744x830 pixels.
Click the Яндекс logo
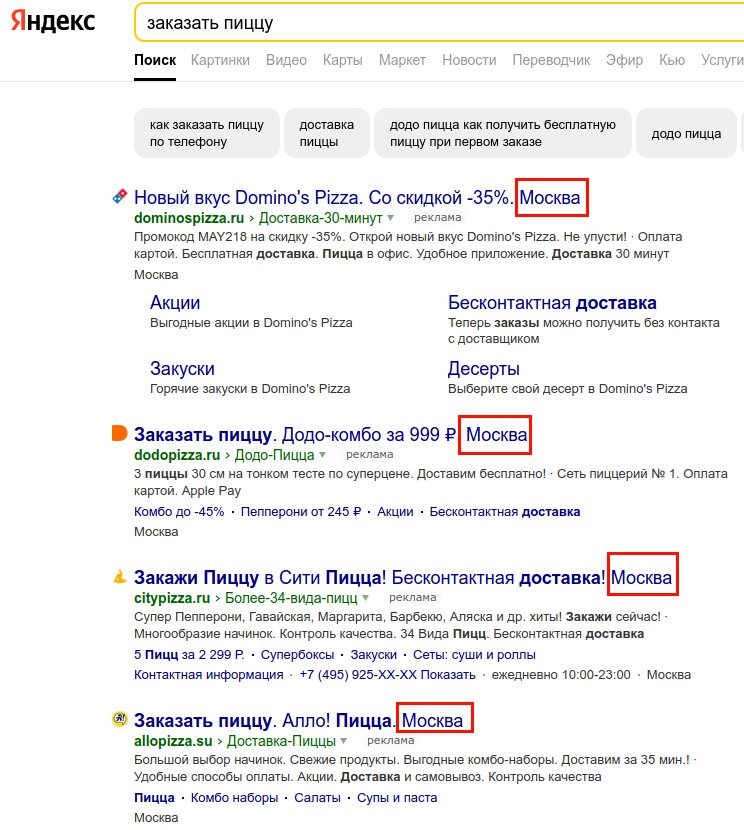(53, 21)
